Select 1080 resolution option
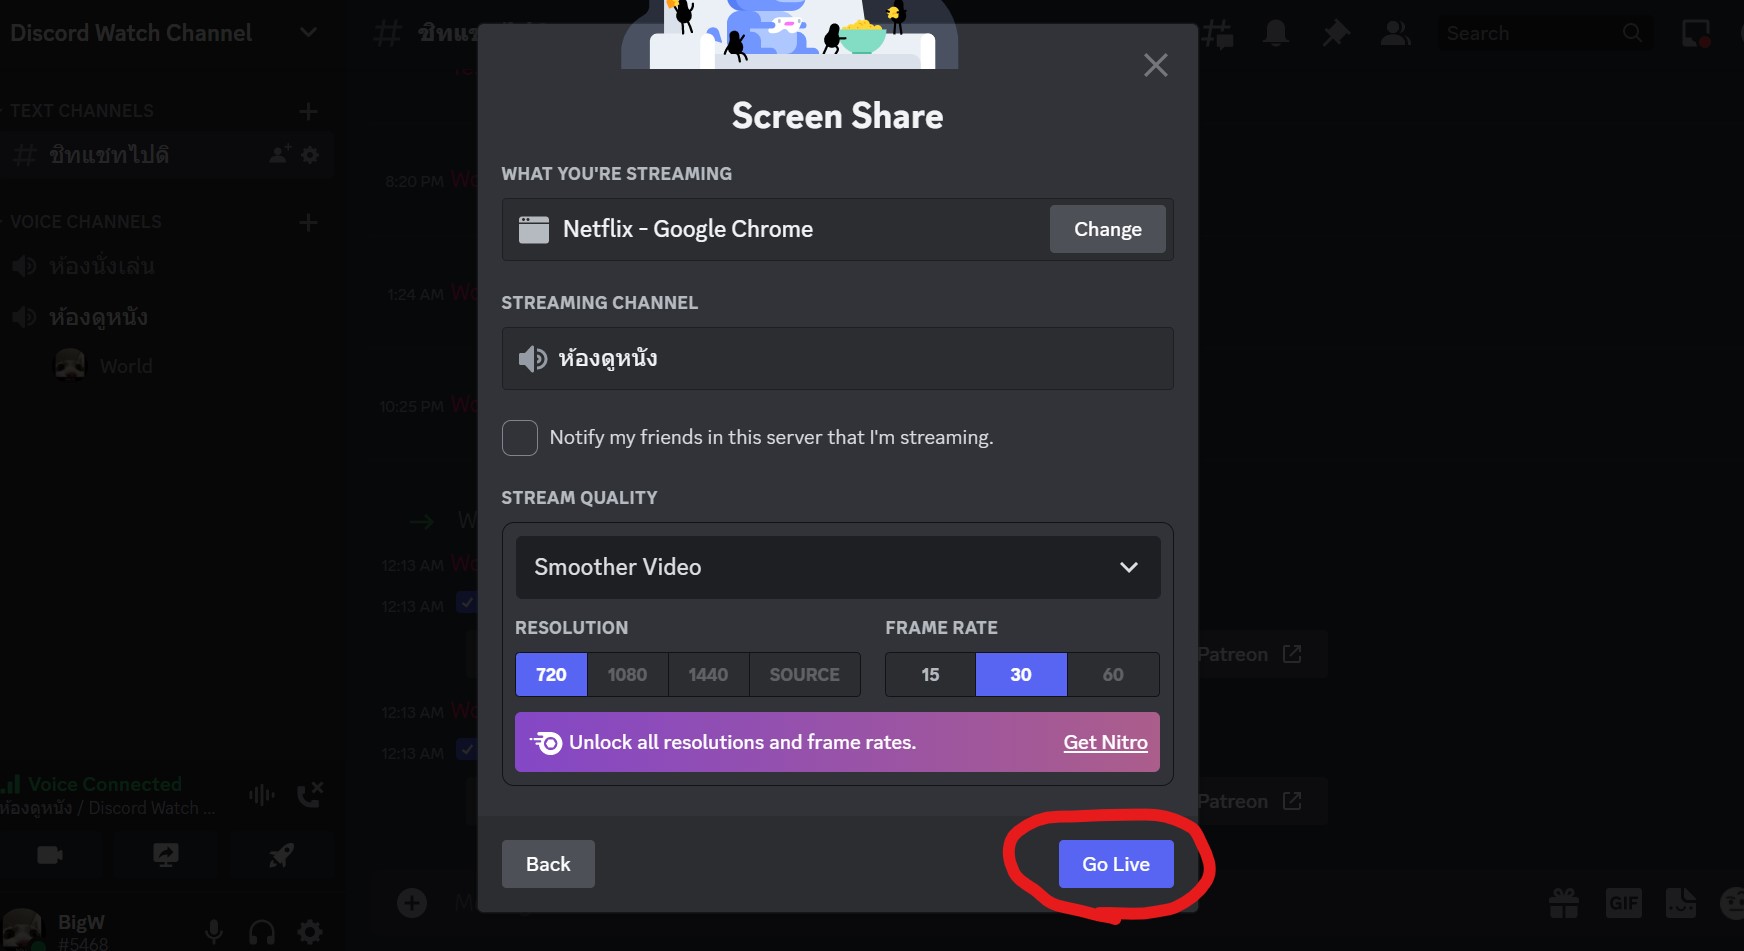The height and width of the screenshot is (951, 1744). click(x=627, y=675)
